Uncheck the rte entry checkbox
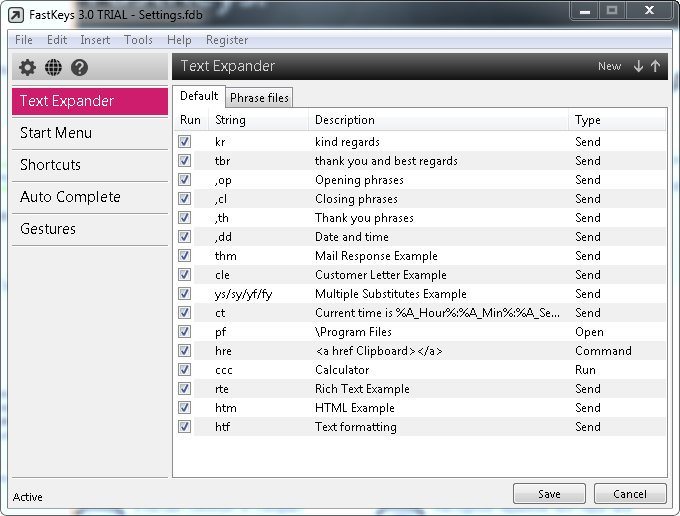This screenshot has height=516, width=680. [184, 389]
